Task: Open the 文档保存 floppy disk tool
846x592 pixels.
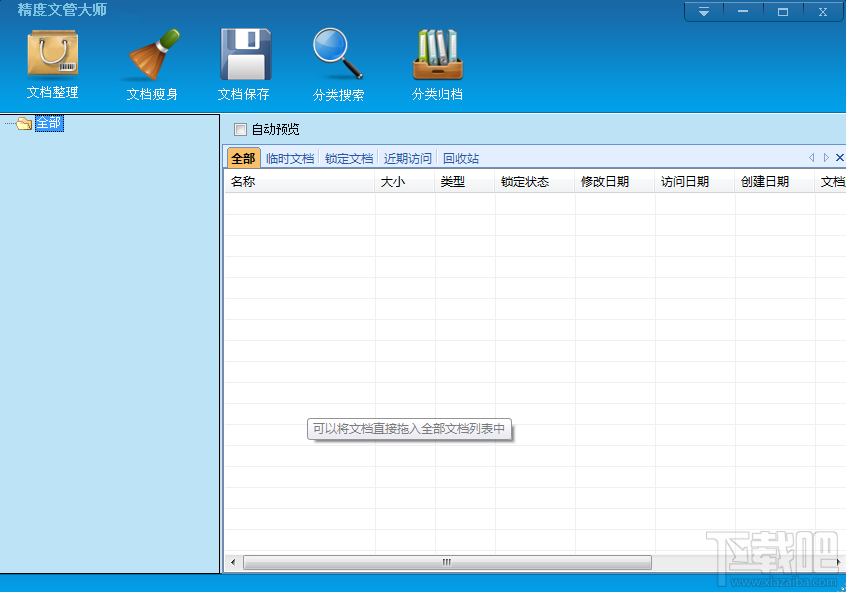Action: [x=244, y=65]
